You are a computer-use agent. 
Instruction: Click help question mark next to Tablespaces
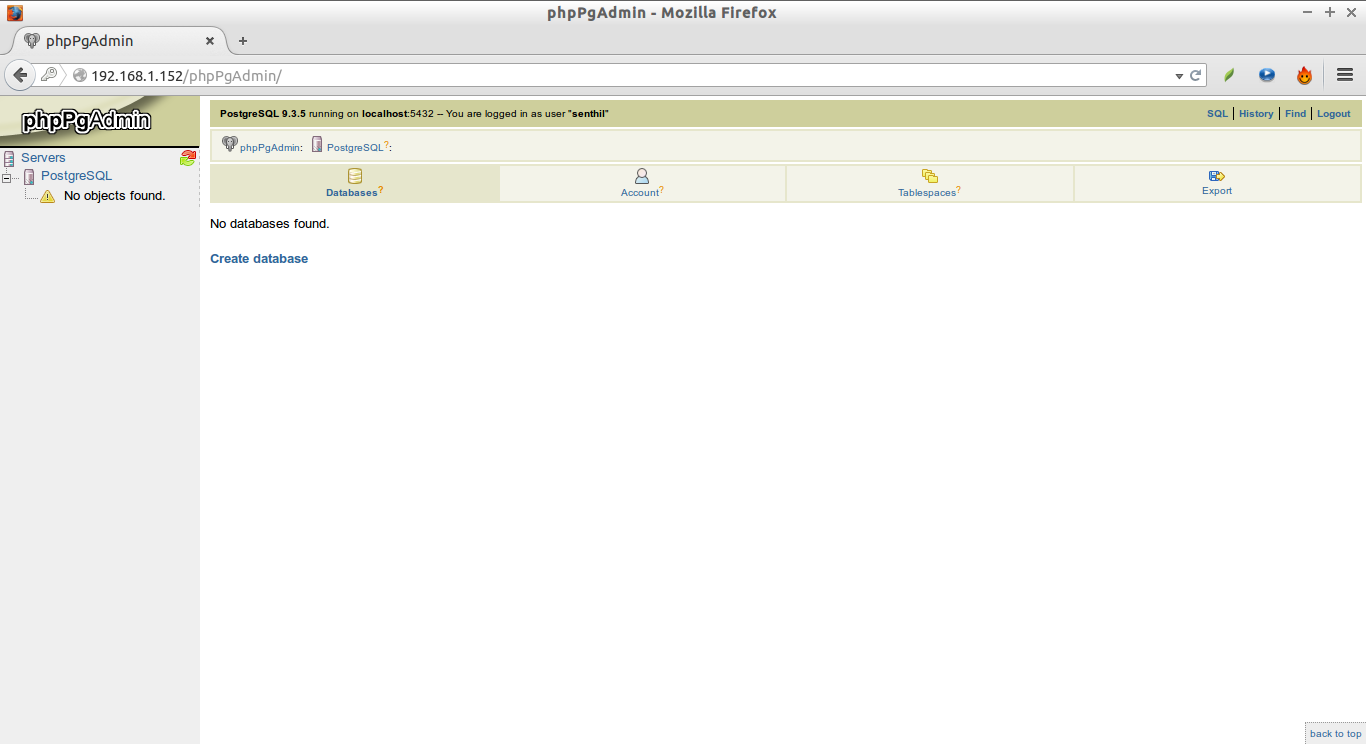click(959, 190)
